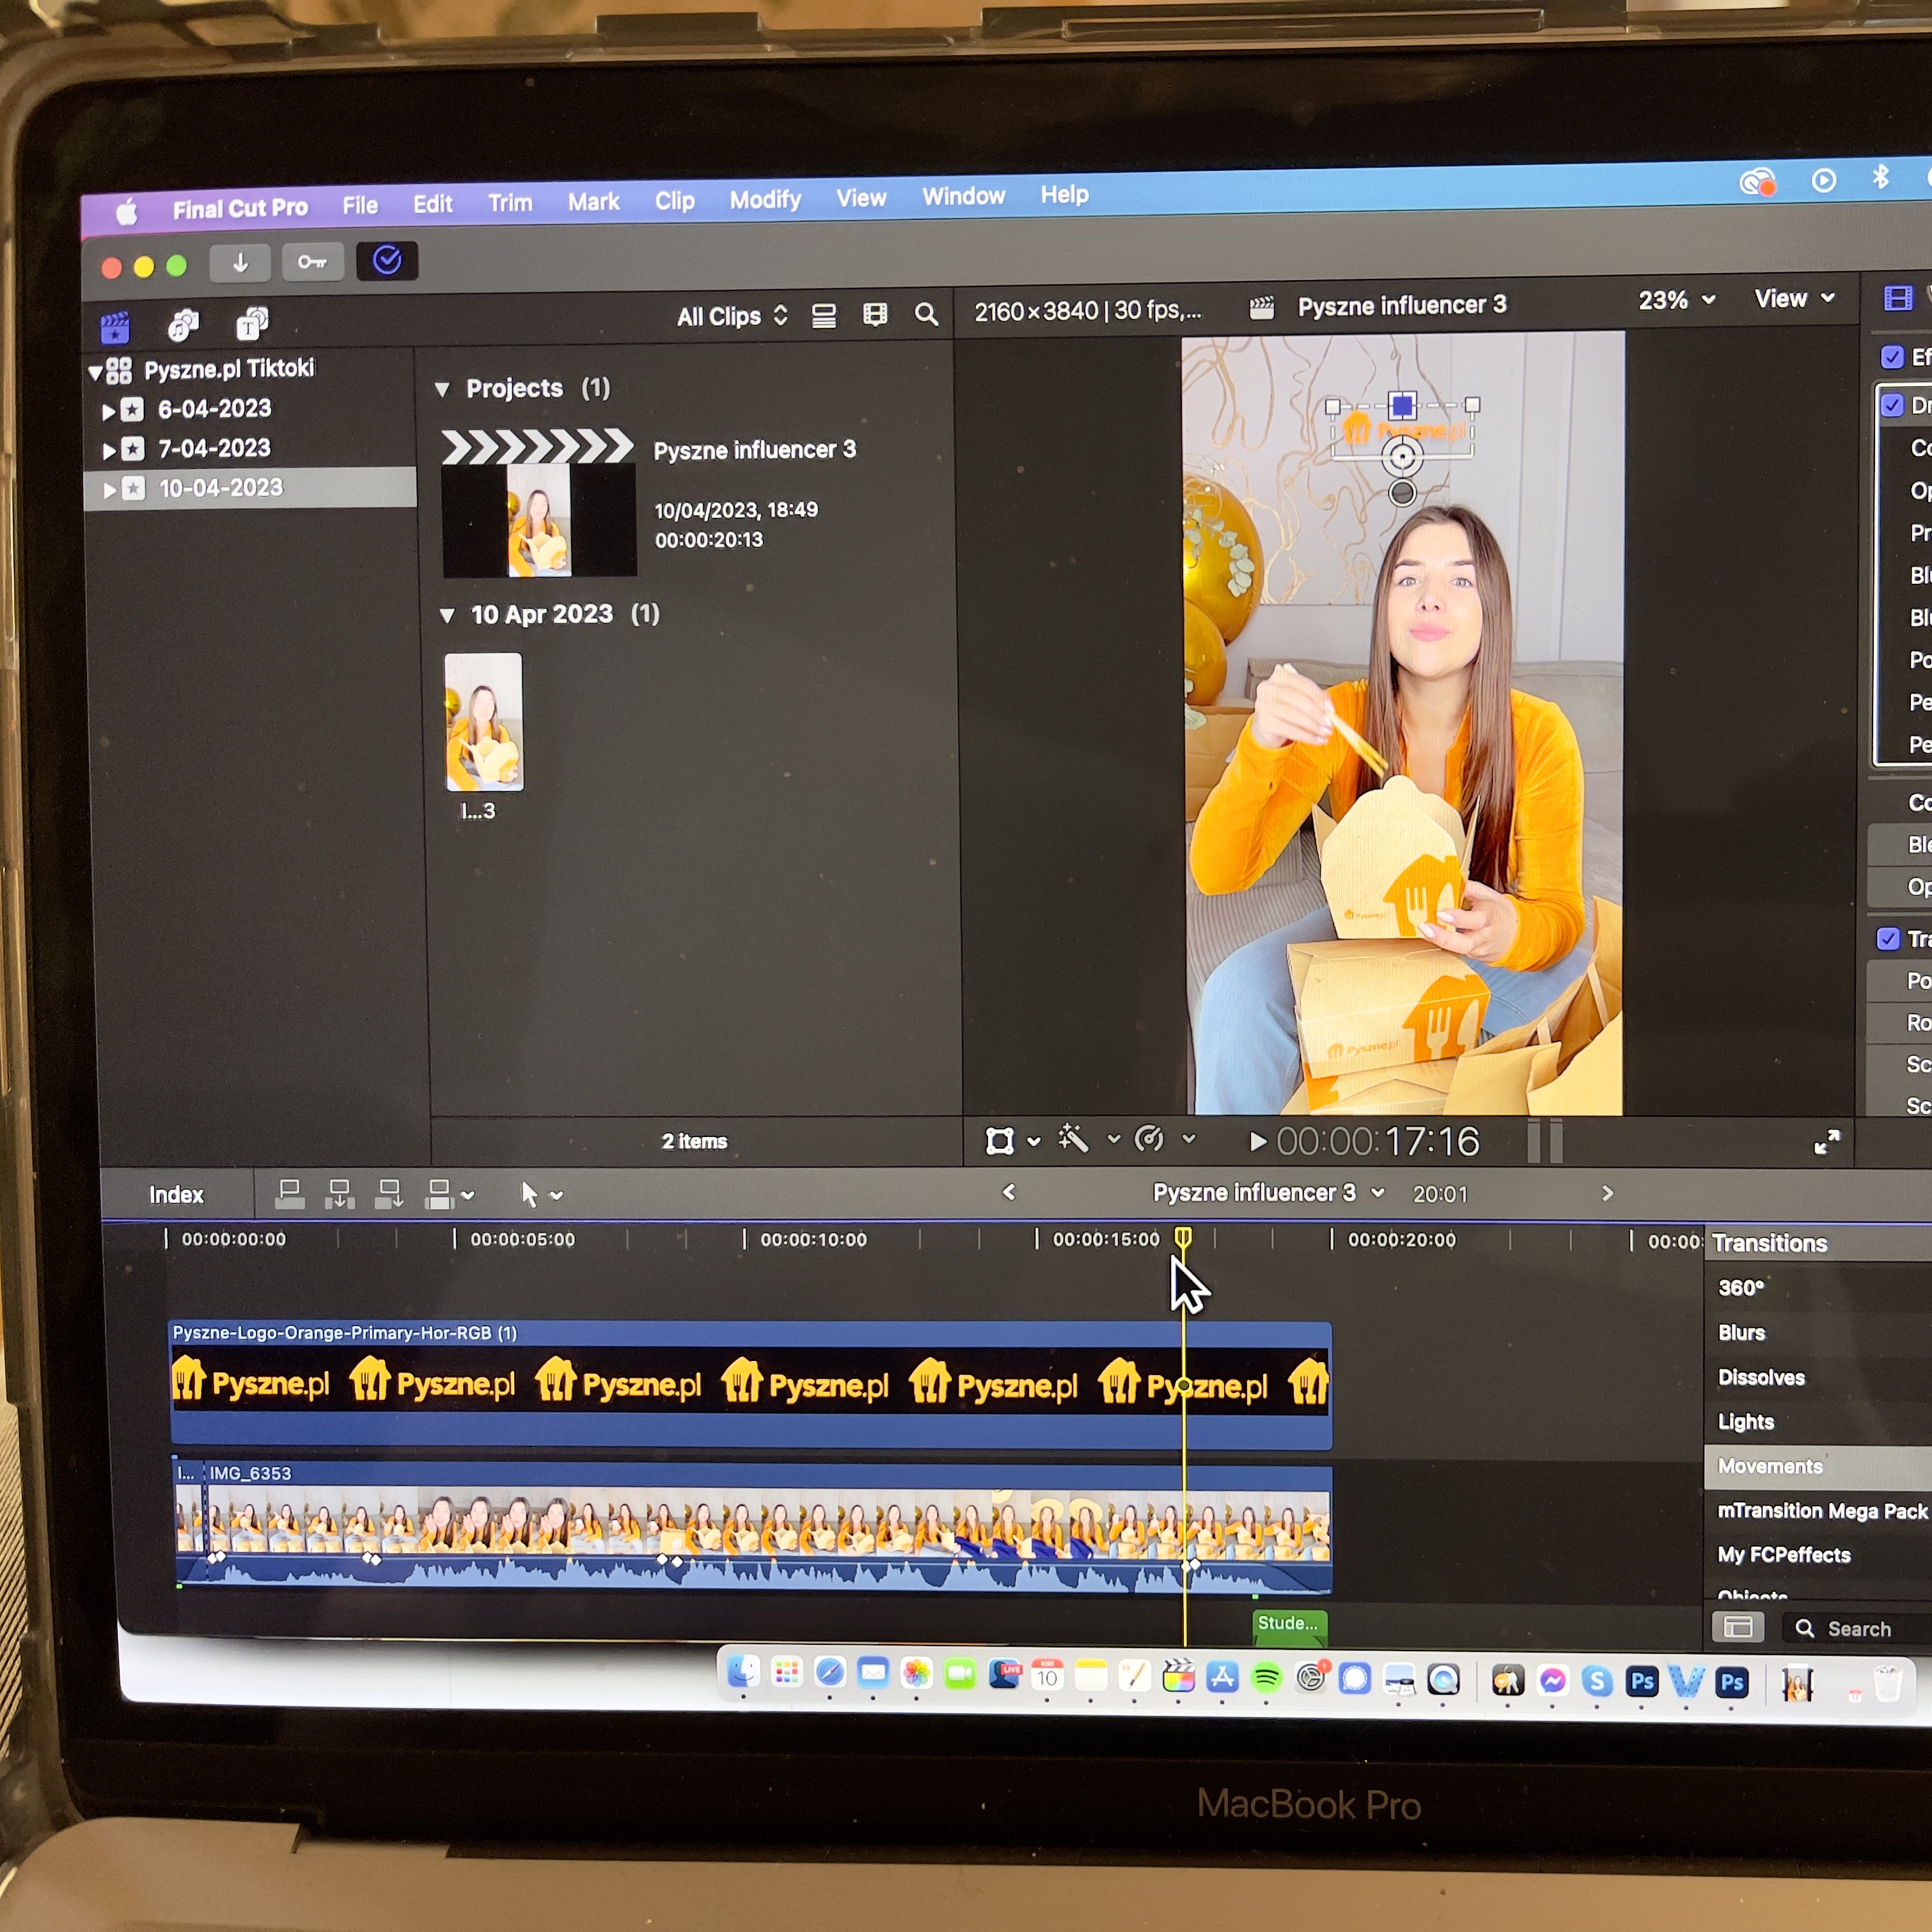Show video inspector filmstrip icon
The image size is (1932, 1932).
pos(1897,298)
